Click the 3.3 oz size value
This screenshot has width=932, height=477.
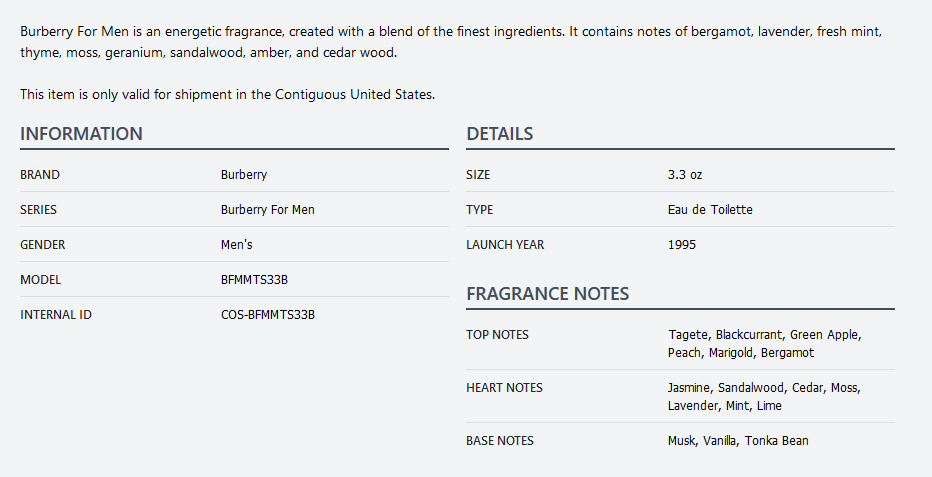tap(685, 175)
